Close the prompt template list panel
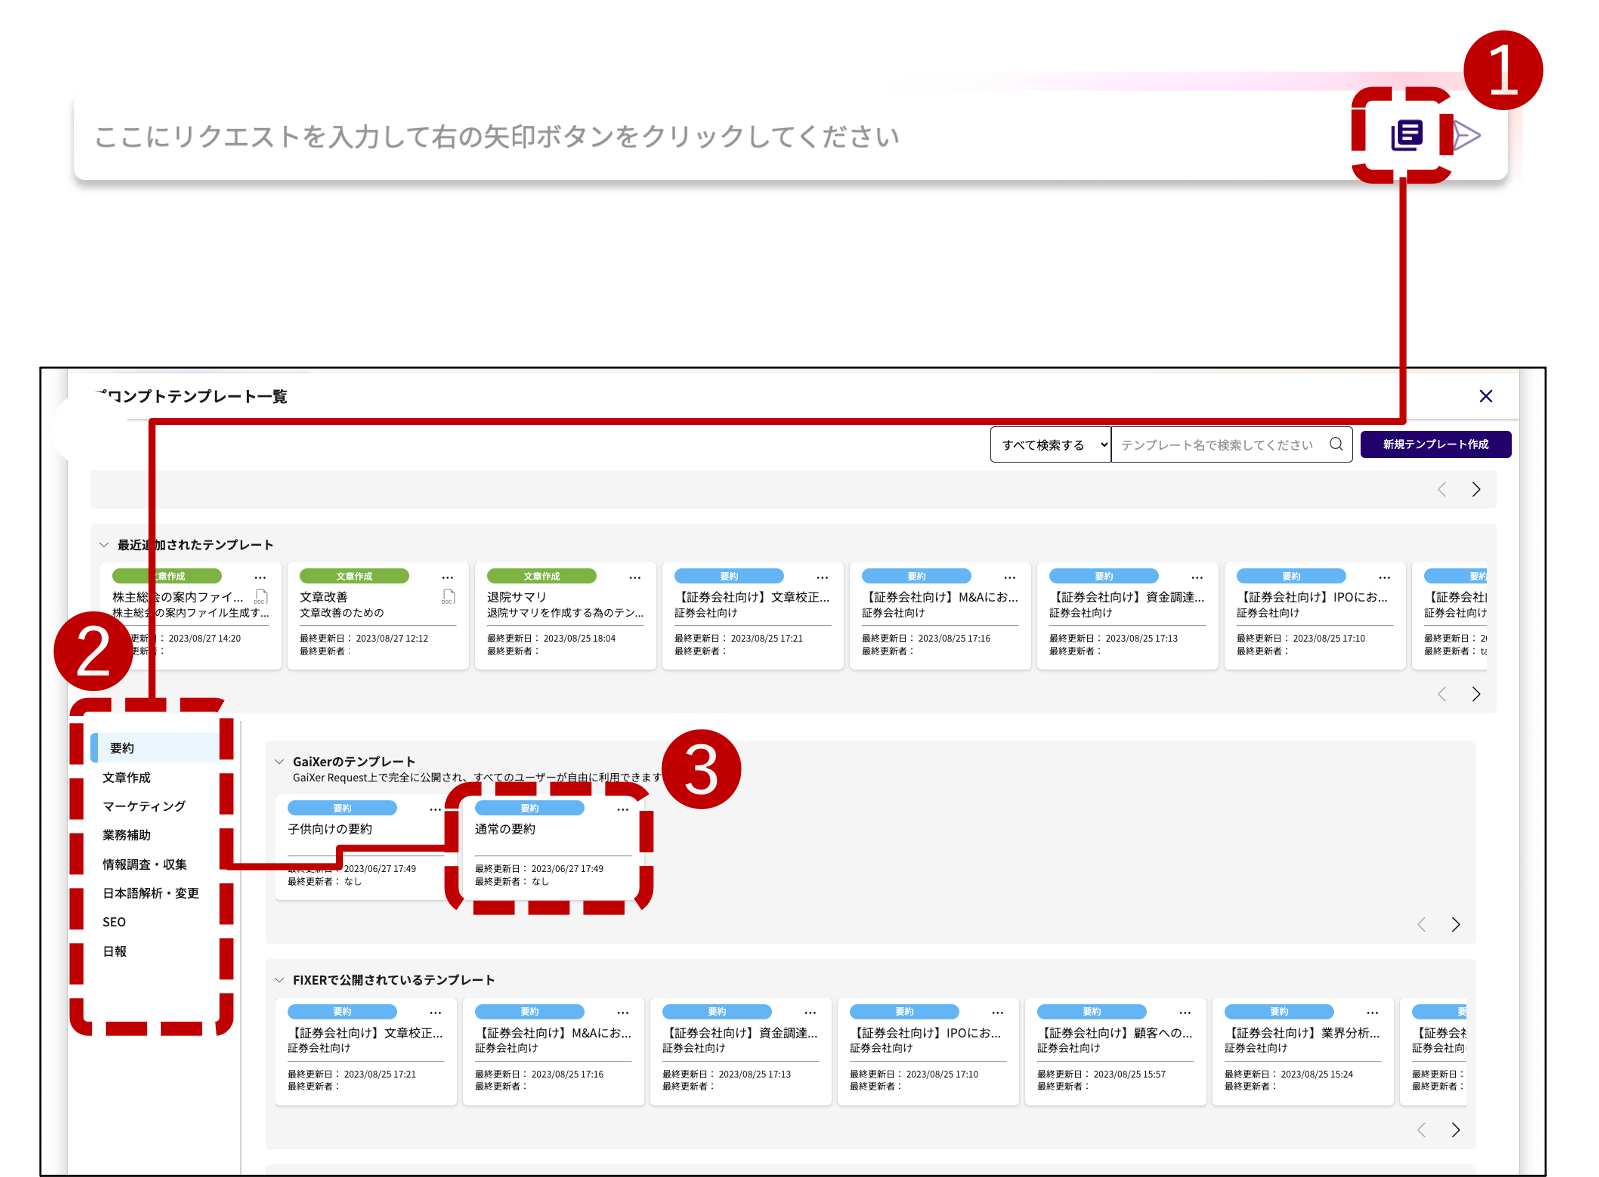The height and width of the screenshot is (1177, 1599). [x=1485, y=396]
